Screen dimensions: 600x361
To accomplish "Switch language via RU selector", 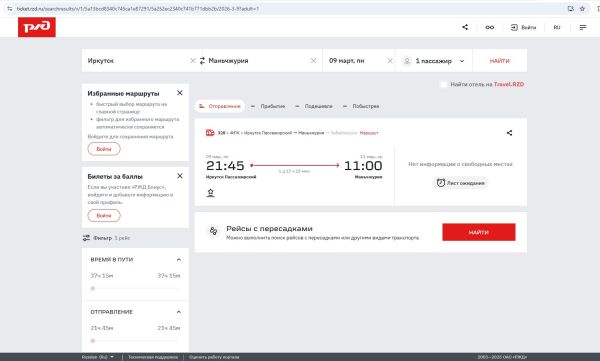I will [x=557, y=28].
